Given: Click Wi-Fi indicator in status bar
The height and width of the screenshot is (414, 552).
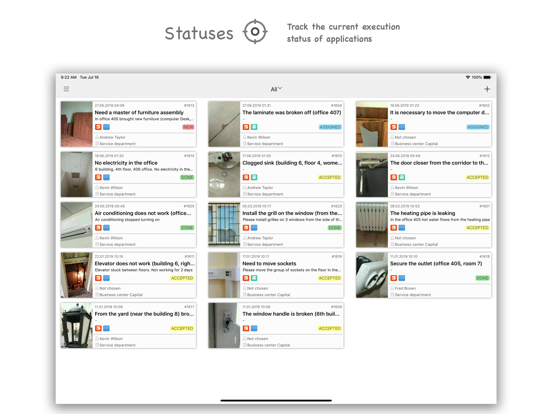Looking at the screenshot, I should pyautogui.click(x=468, y=77).
